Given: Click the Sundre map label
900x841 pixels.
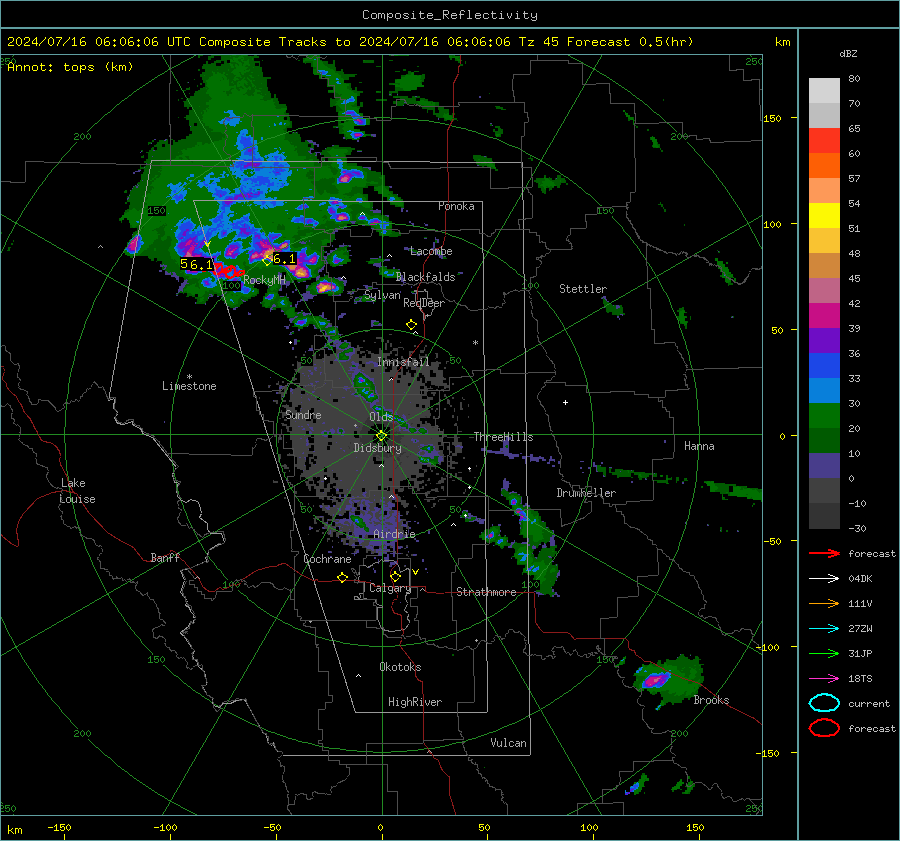Looking at the screenshot, I should 303,415.
